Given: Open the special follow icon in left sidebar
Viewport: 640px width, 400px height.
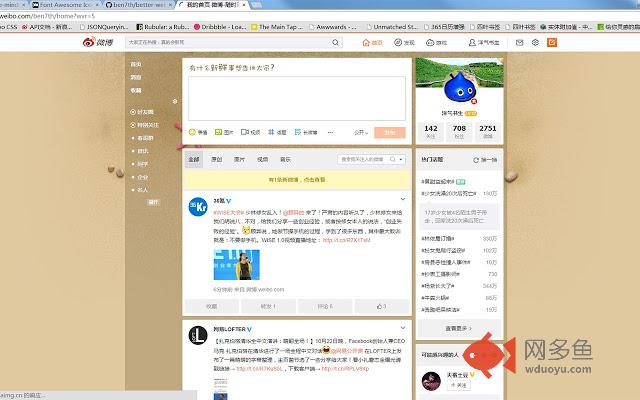Looking at the screenshot, I should click(133, 125).
